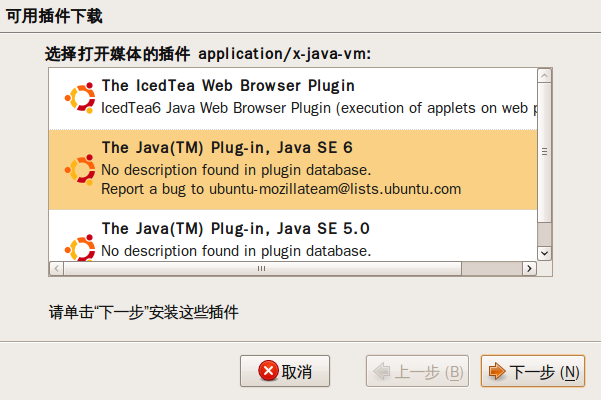The image size is (601, 400).
Task: Click the orange arrow icon on 下一步 button
Action: 497,371
